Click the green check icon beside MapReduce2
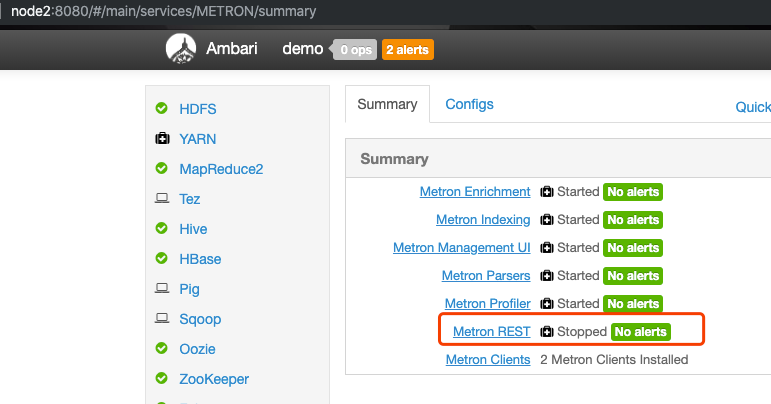 click(x=161, y=169)
